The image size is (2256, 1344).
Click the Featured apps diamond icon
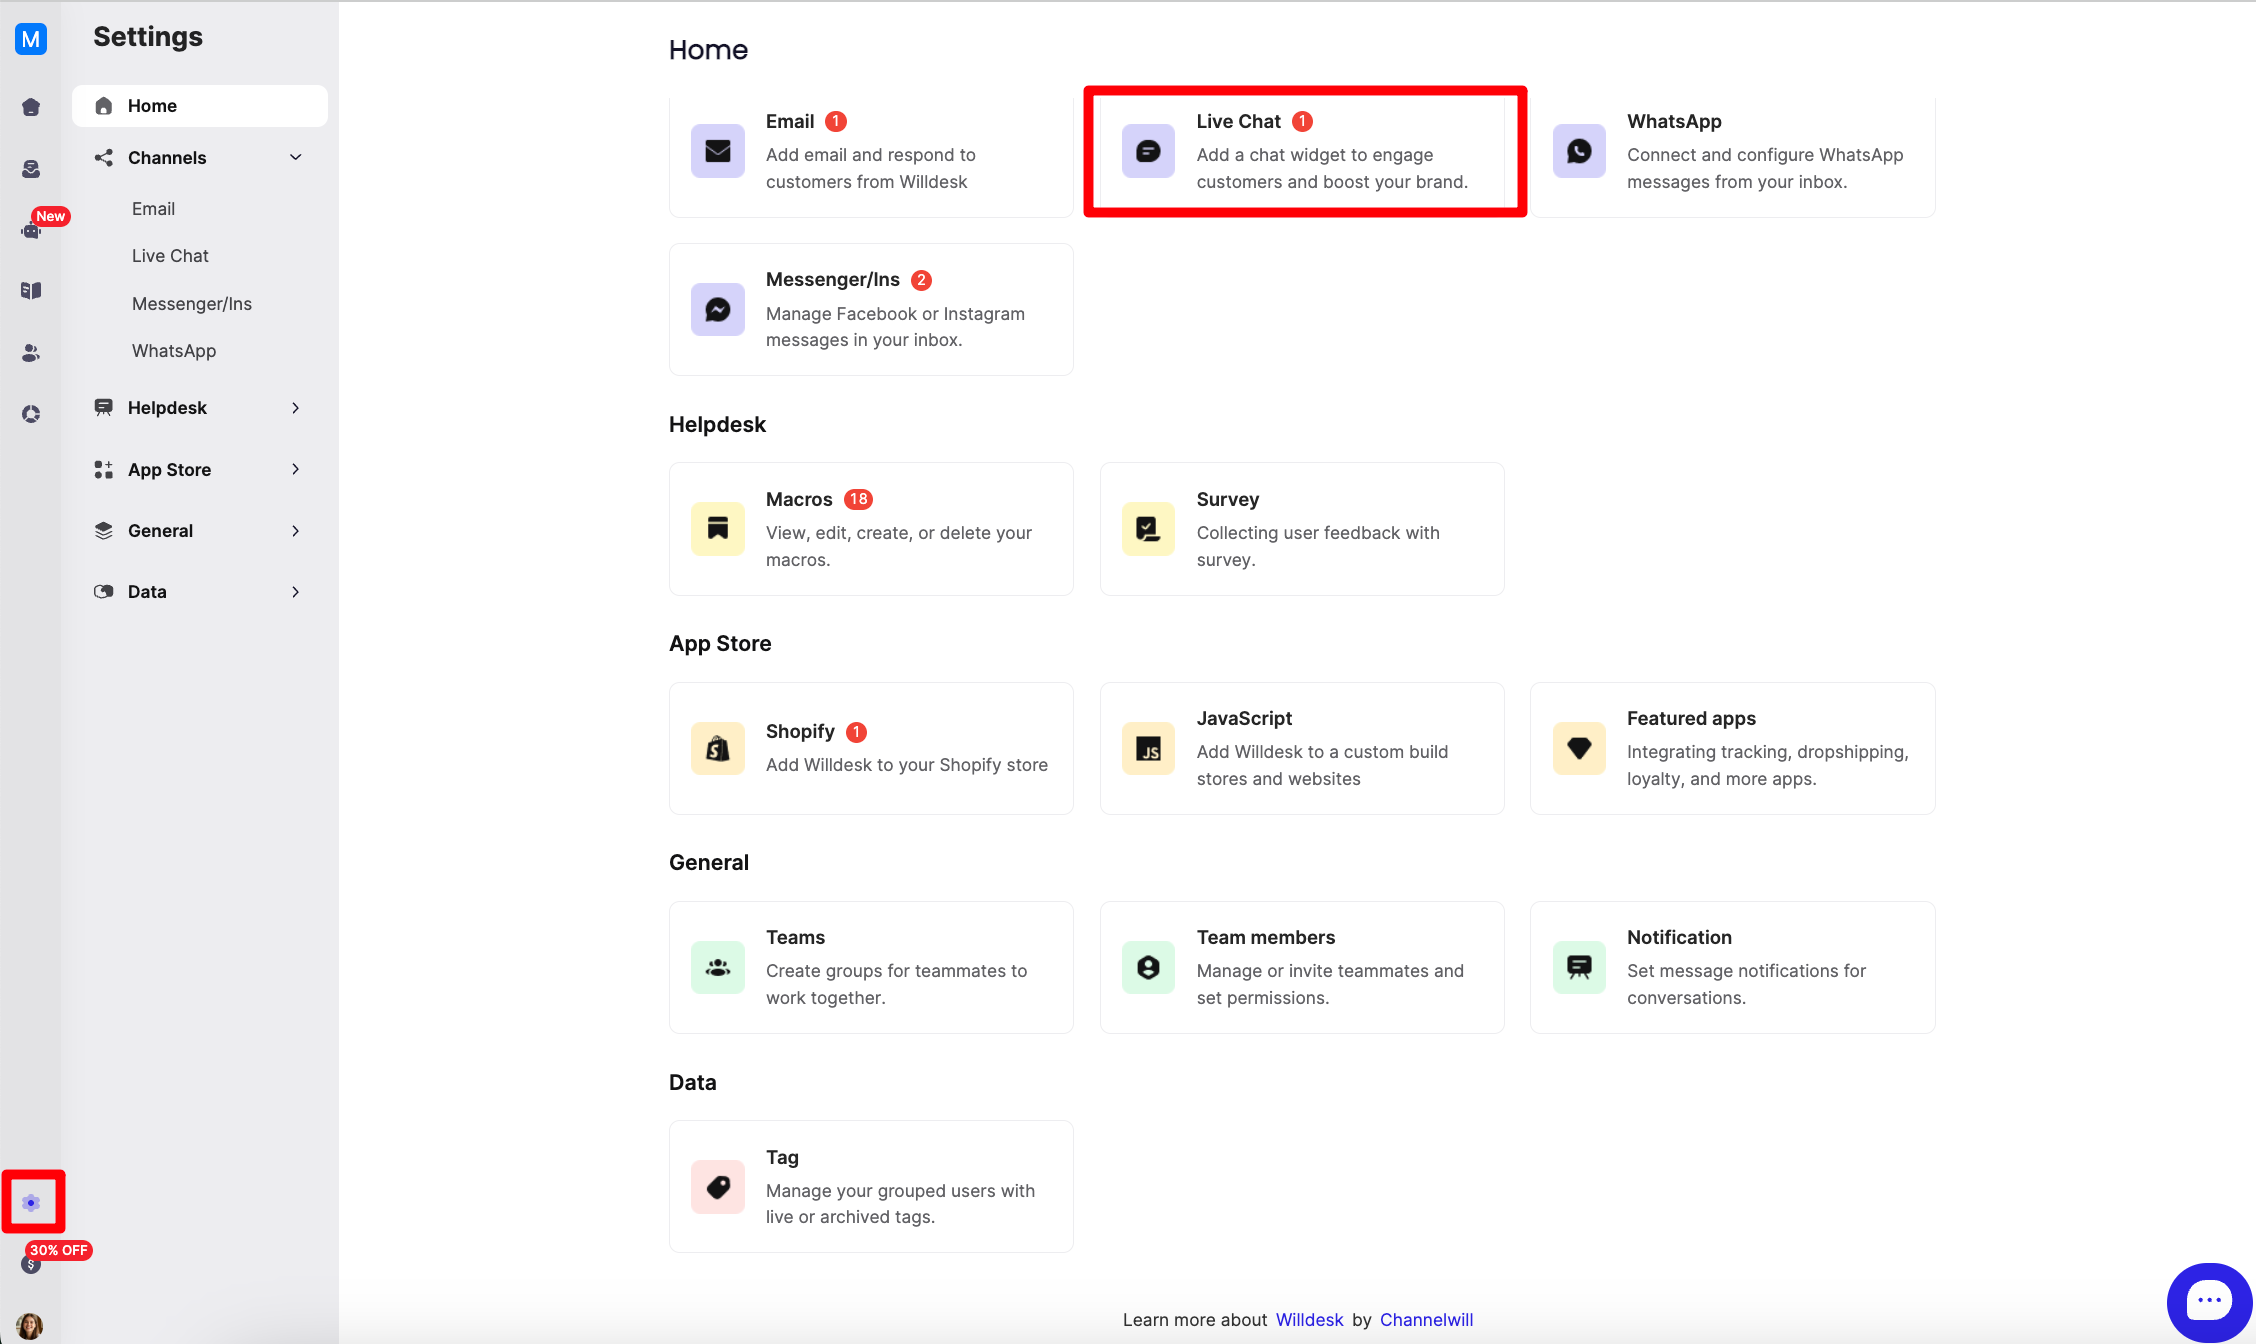pos(1579,748)
